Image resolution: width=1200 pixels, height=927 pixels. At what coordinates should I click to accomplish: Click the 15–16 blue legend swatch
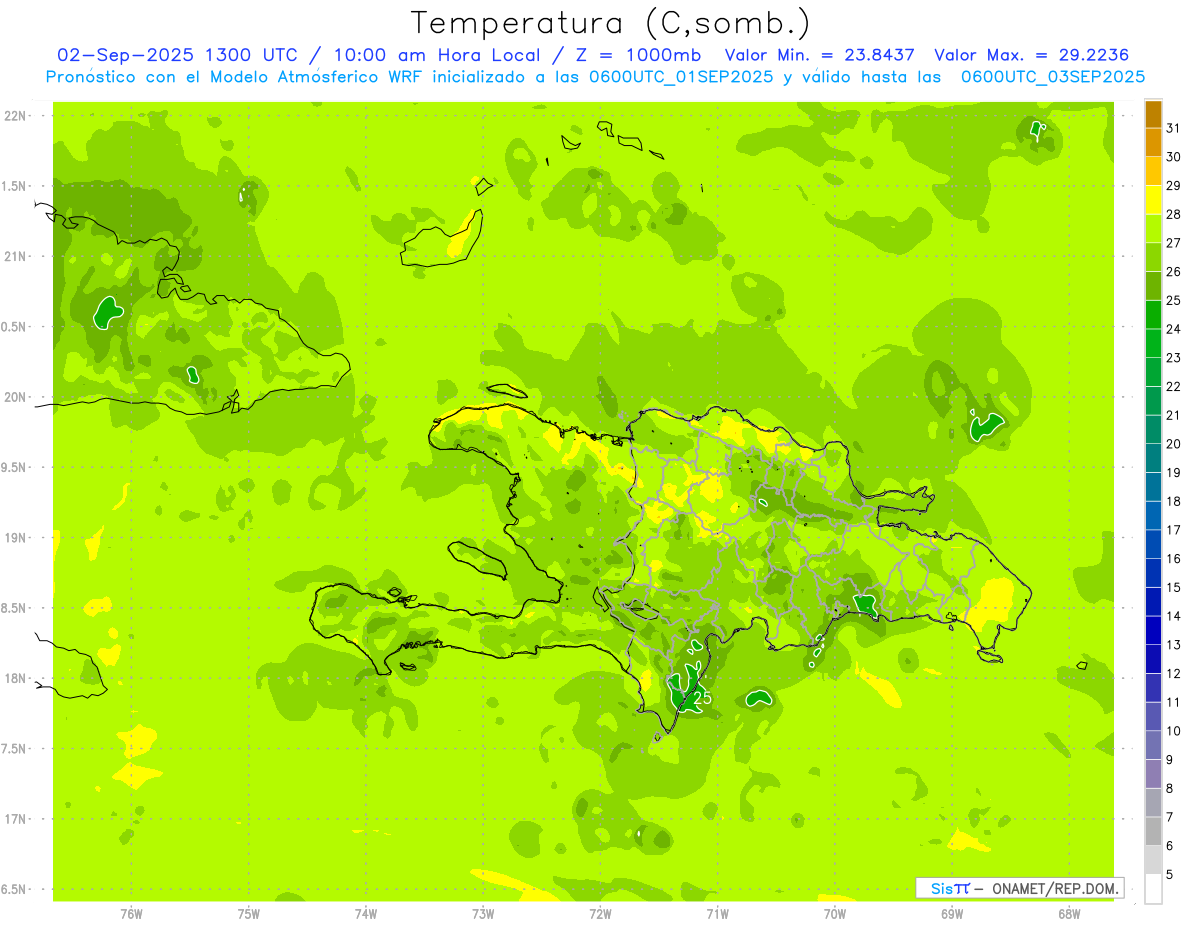tap(1153, 573)
